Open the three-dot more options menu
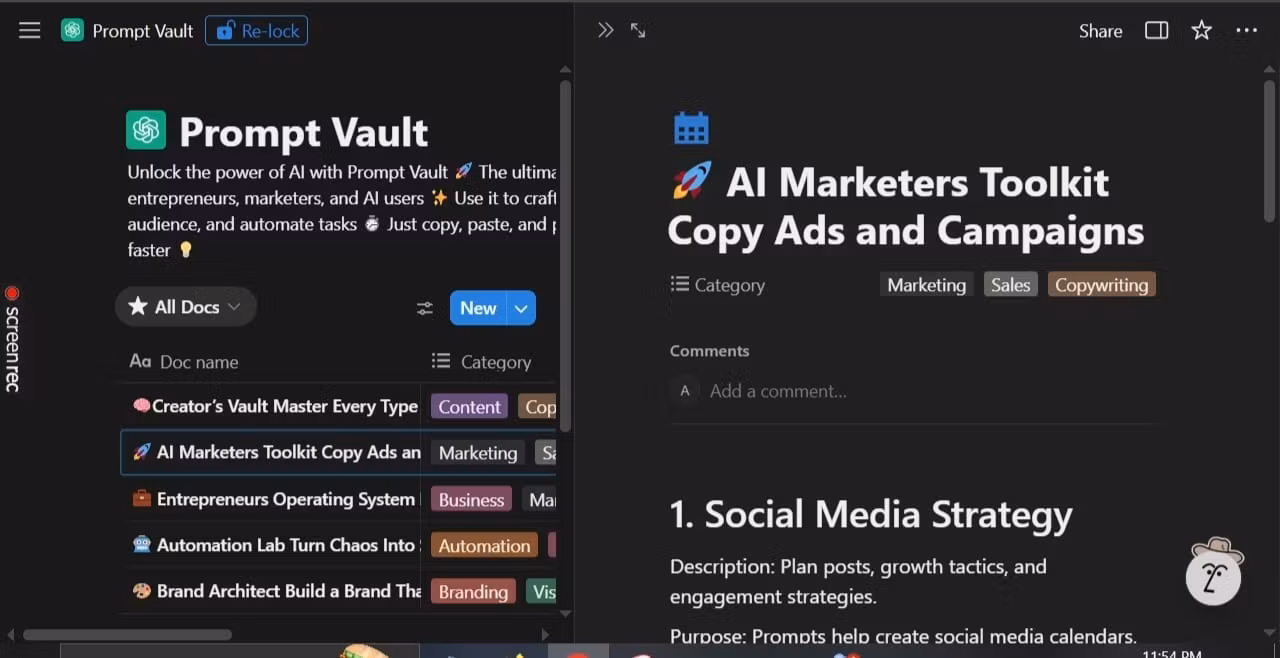 click(x=1246, y=31)
